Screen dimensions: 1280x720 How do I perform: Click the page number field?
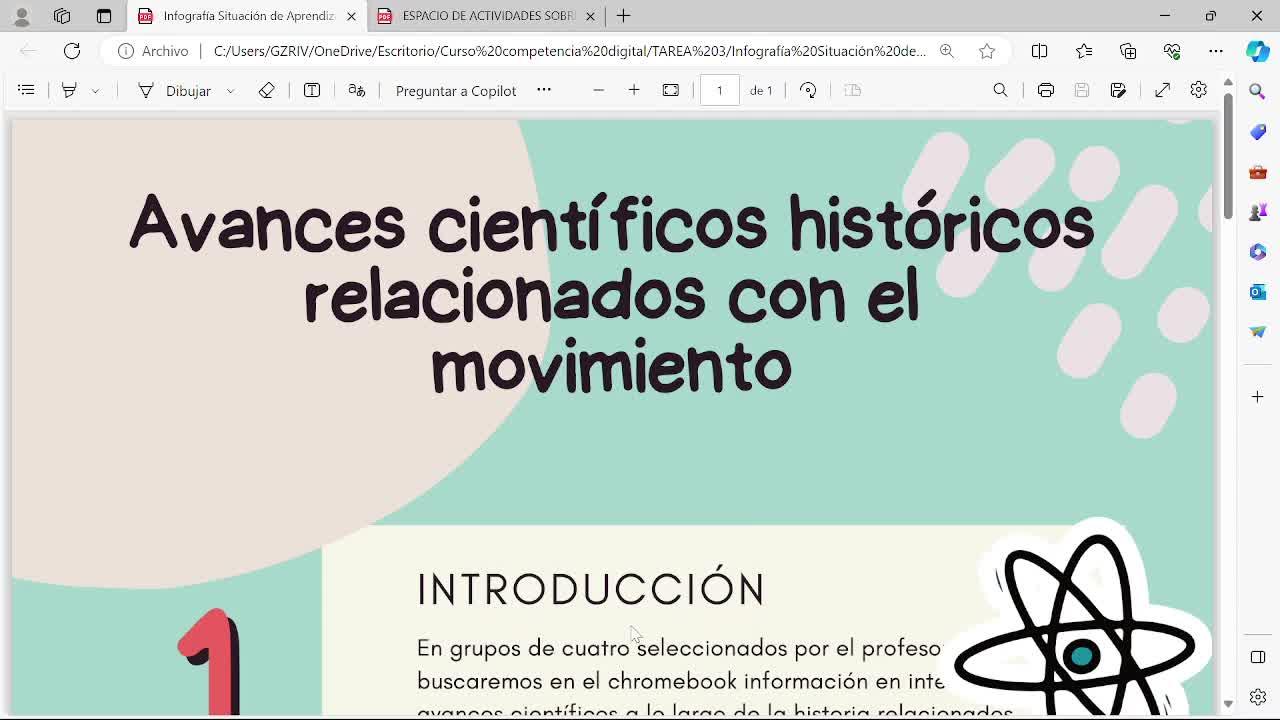719,90
